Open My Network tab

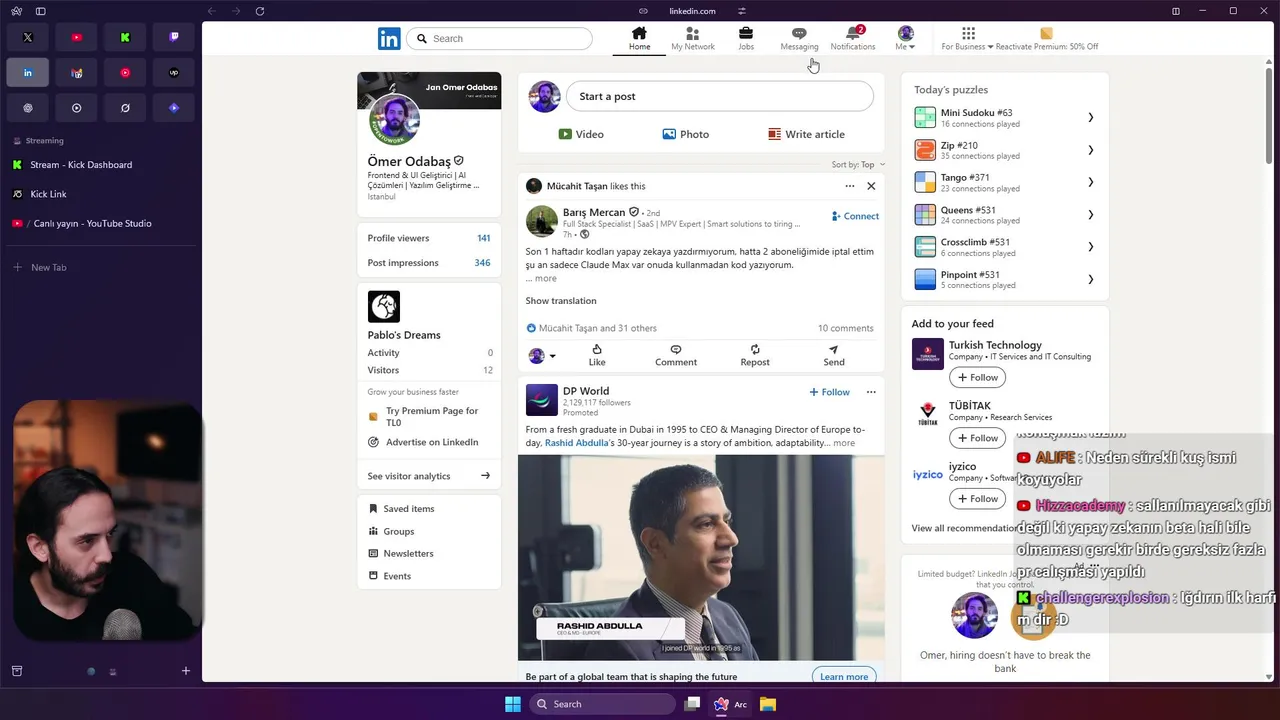point(693,39)
